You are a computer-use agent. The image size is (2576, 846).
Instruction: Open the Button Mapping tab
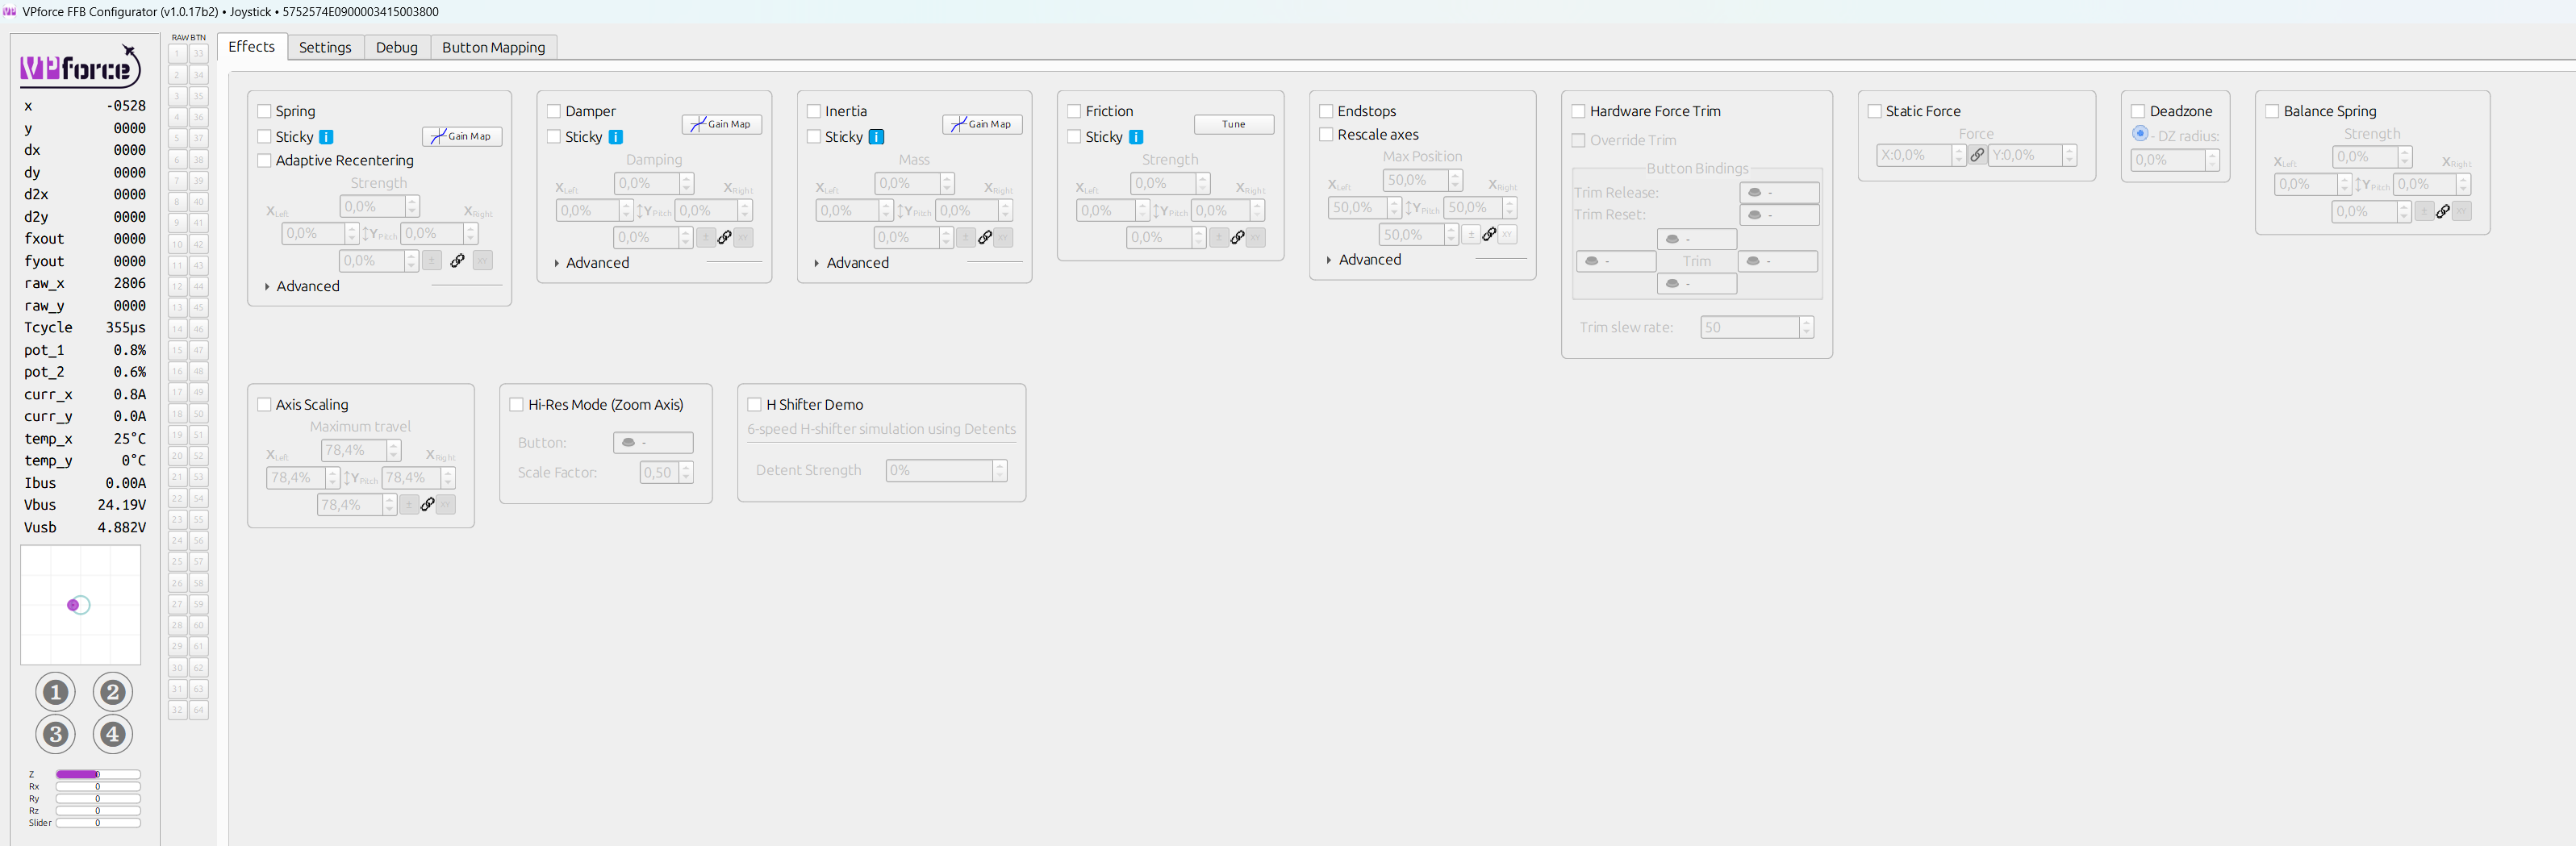(x=494, y=48)
